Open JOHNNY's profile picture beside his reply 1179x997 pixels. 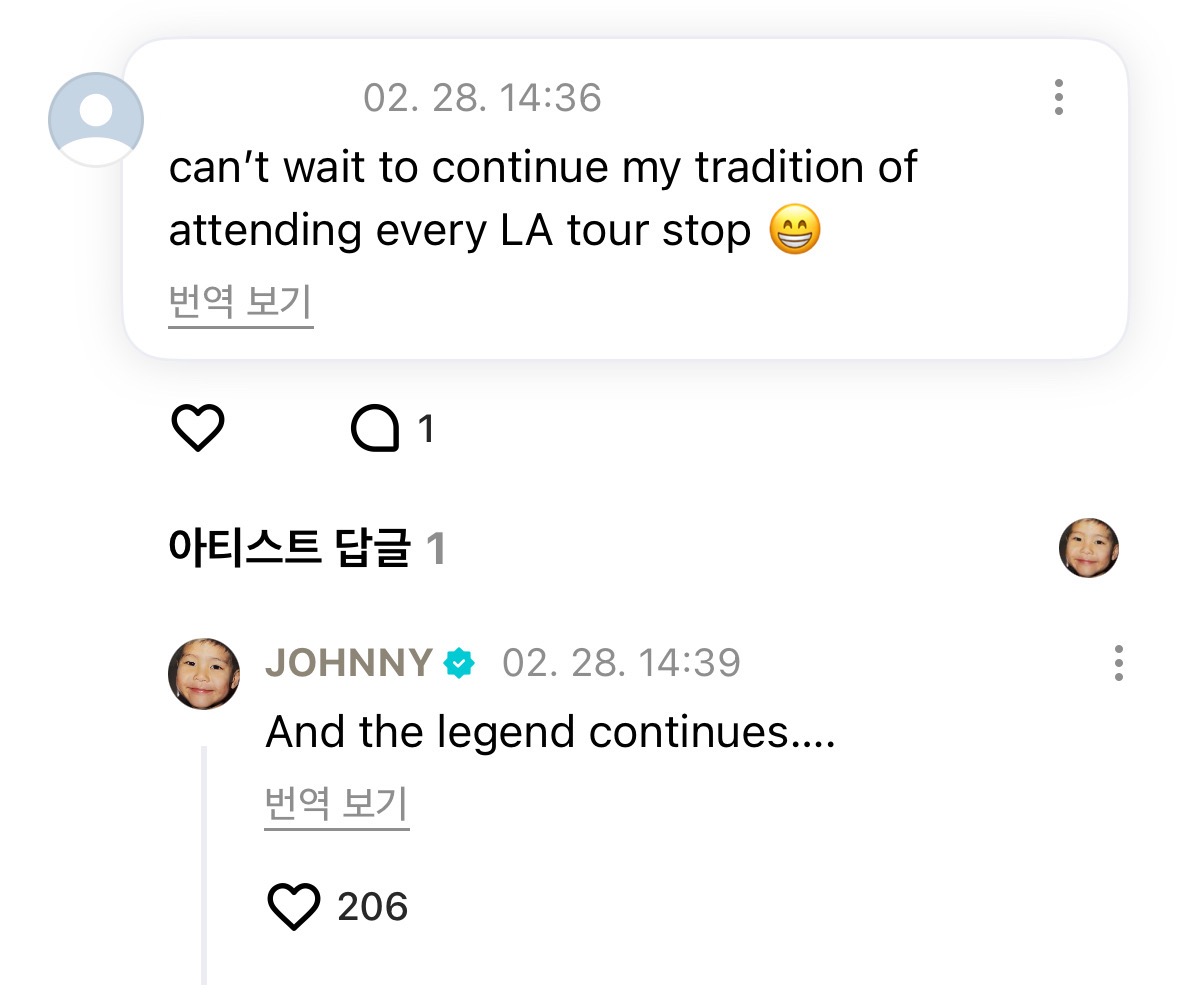(204, 674)
